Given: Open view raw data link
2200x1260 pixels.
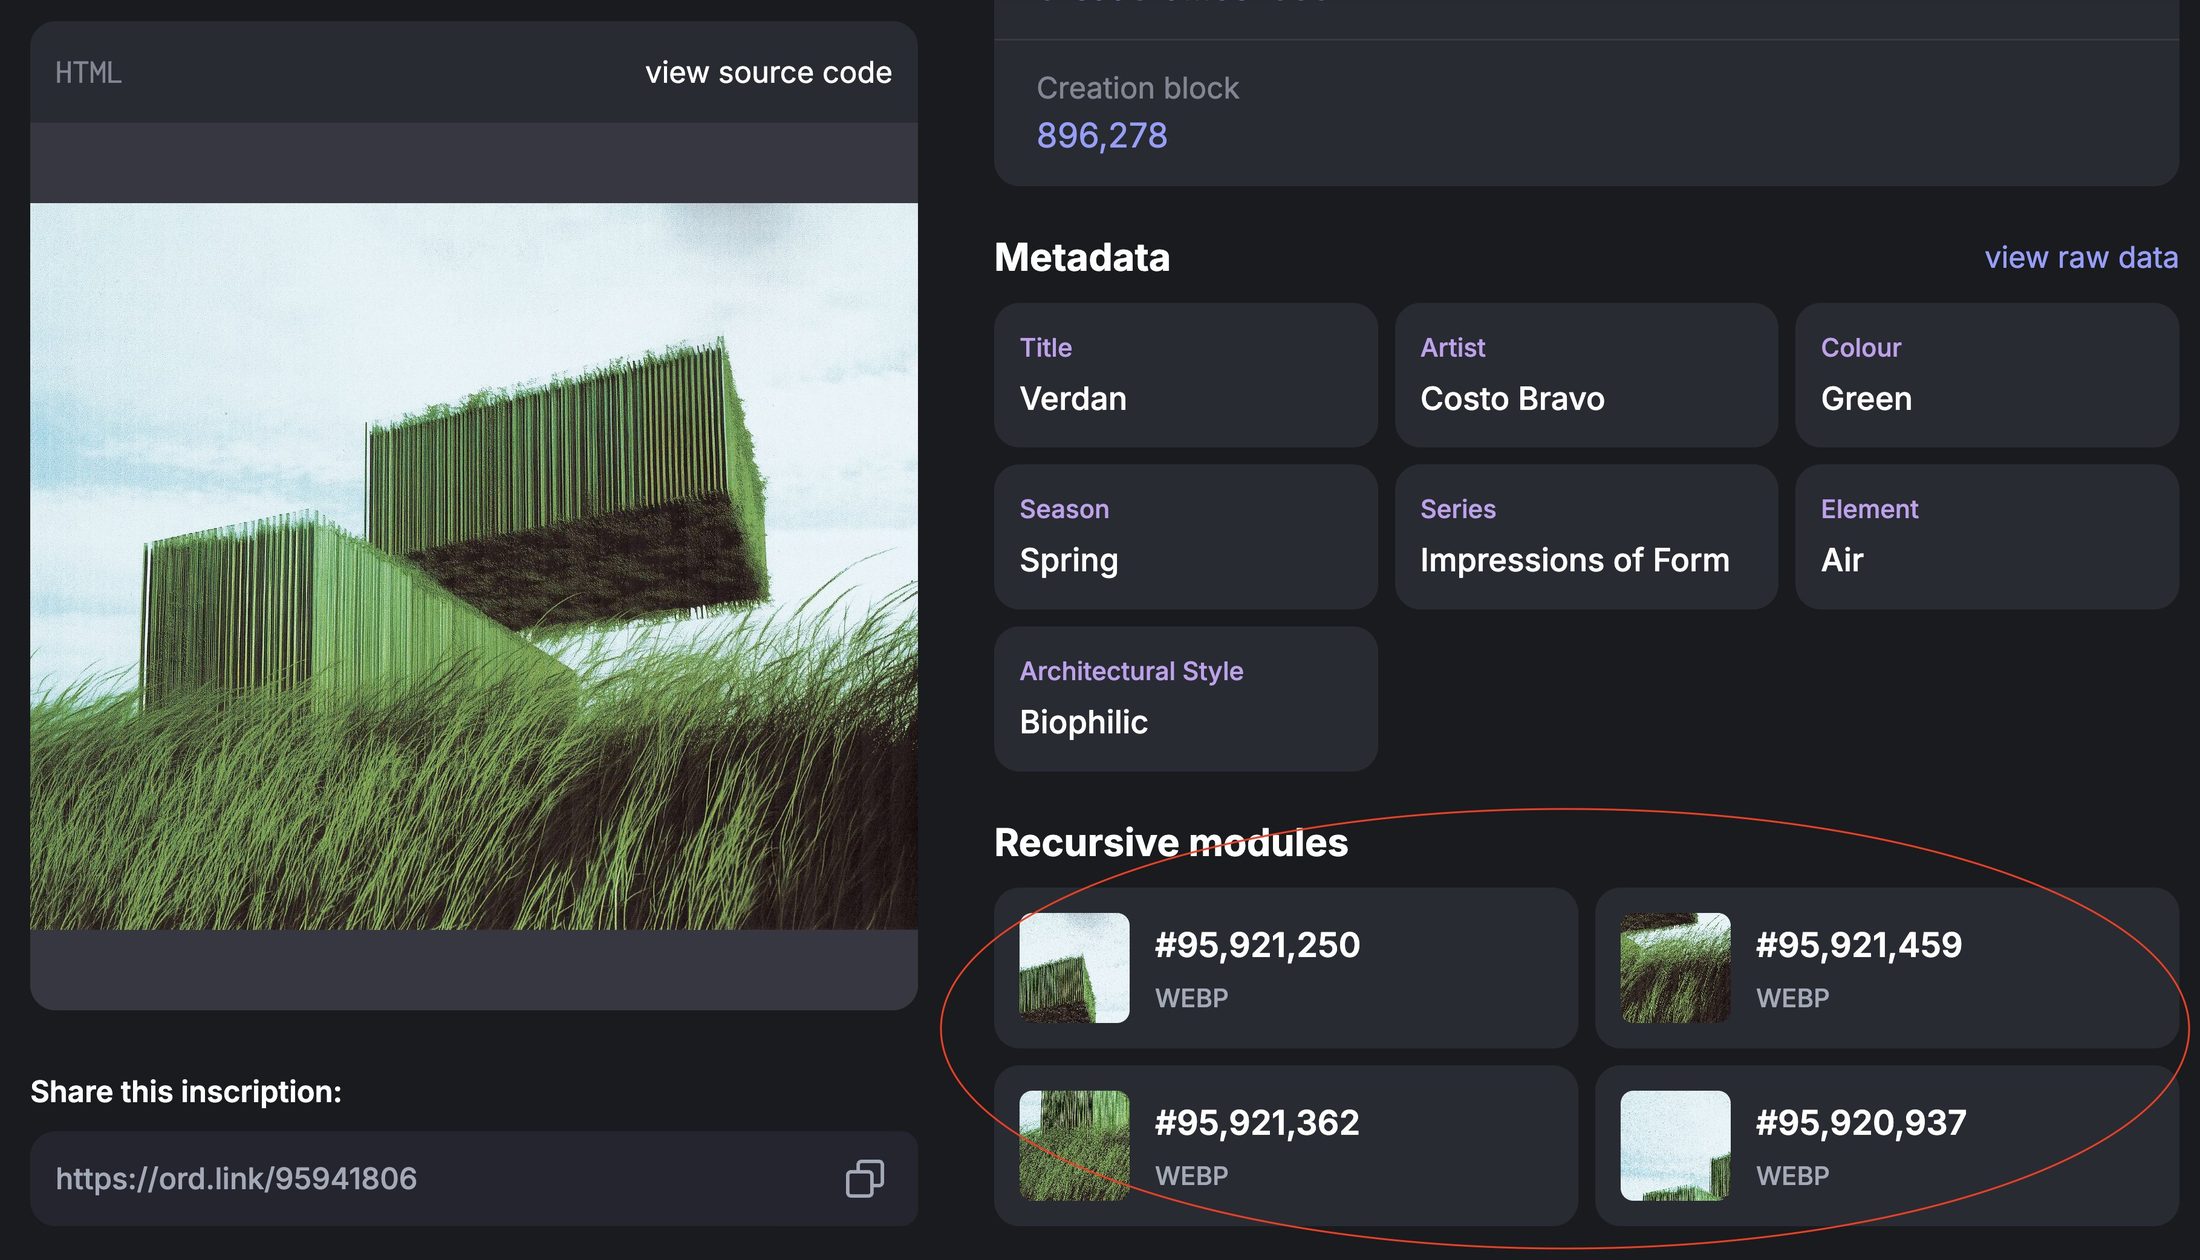Looking at the screenshot, I should pyautogui.click(x=2081, y=258).
